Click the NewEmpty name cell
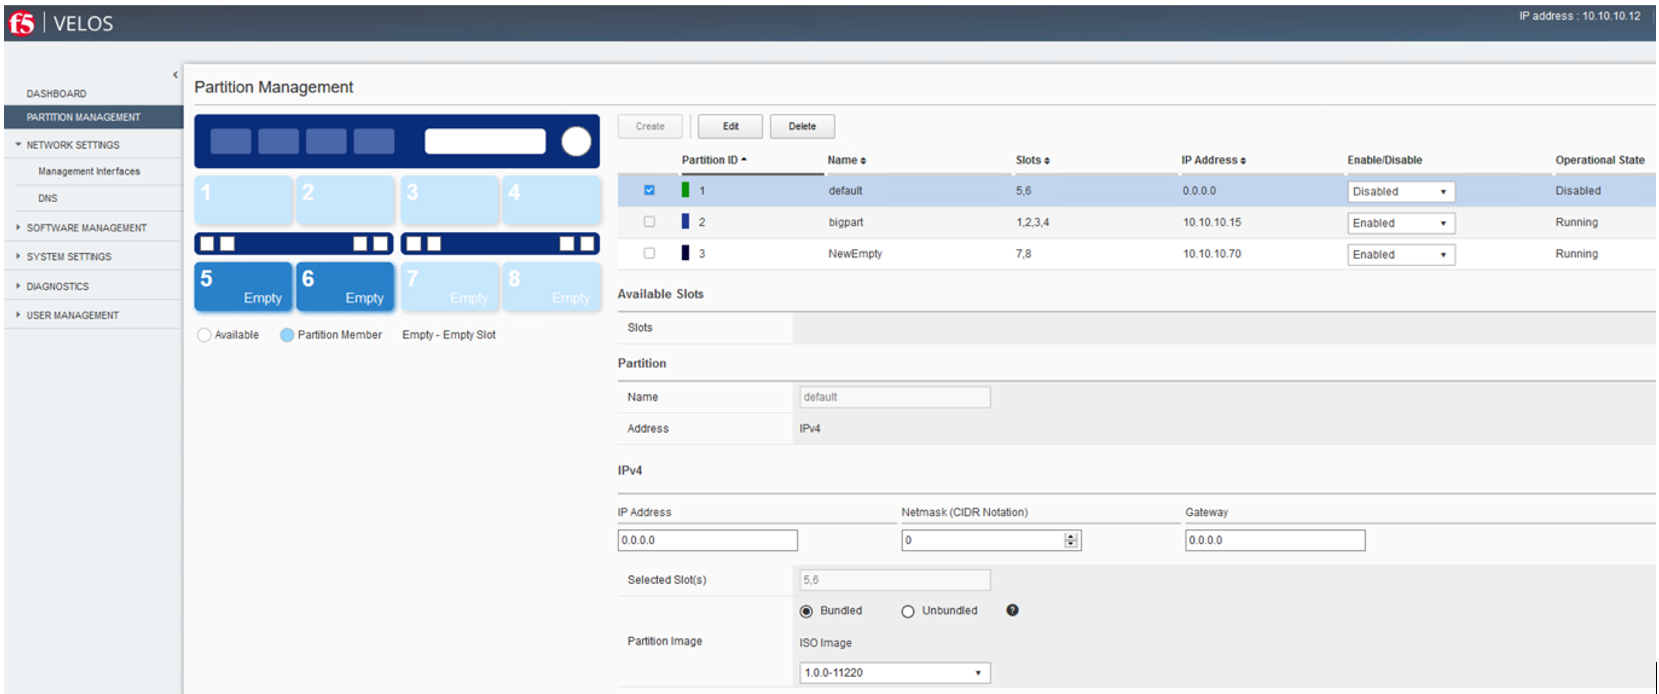The image size is (1659, 694). [855, 254]
